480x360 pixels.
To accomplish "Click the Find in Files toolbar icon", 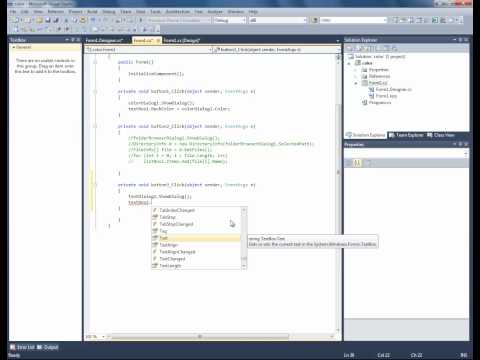I will point(315,20).
